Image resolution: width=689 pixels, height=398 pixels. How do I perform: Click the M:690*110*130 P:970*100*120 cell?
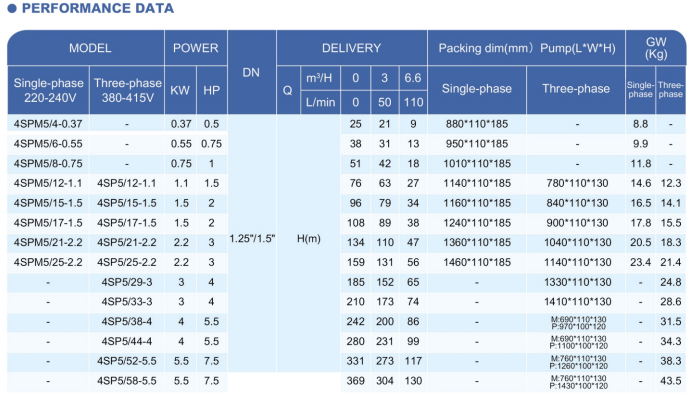(x=578, y=323)
